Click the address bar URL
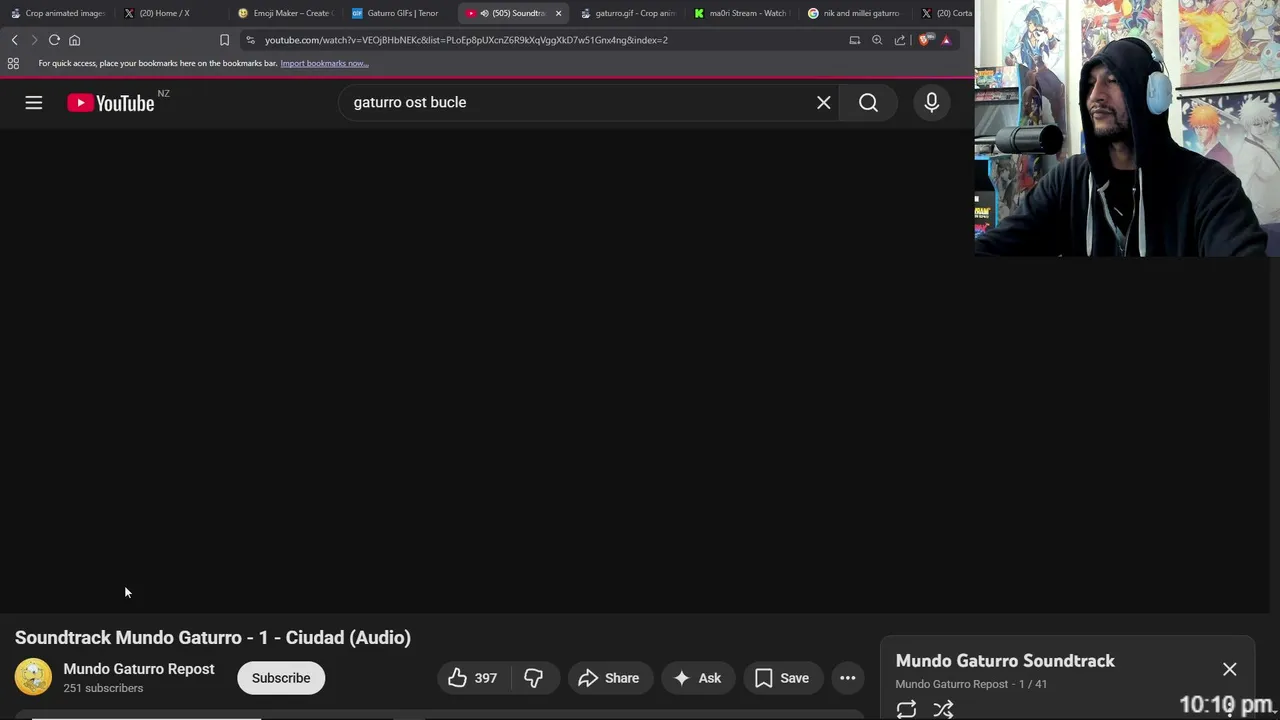The image size is (1280, 720). (x=466, y=40)
